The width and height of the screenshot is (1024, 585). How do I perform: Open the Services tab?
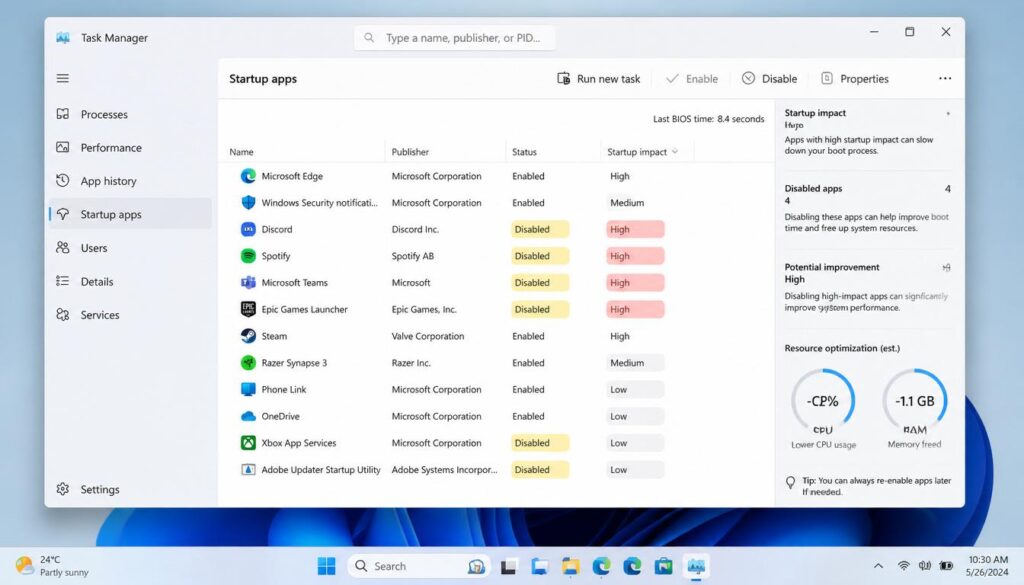click(x=131, y=315)
